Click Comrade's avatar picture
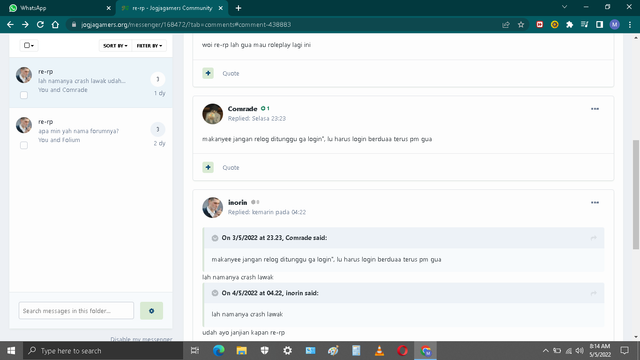 213,113
